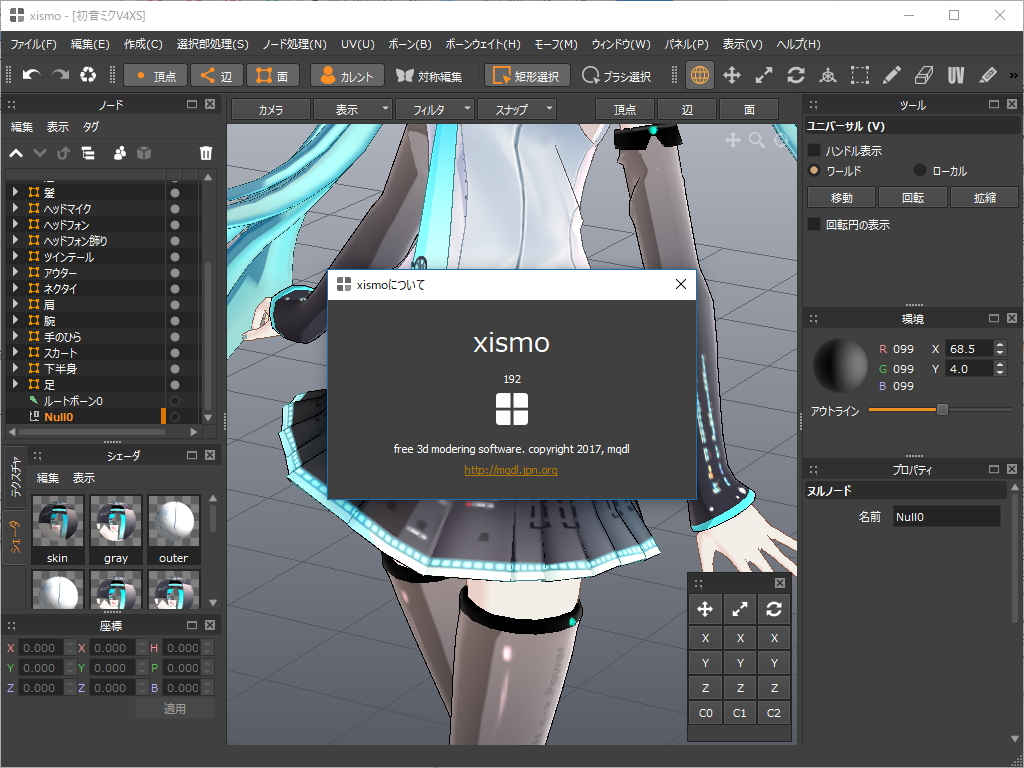Increase the X 68.5 stepper value
Image resolution: width=1024 pixels, height=768 pixels.
pos(1000,344)
